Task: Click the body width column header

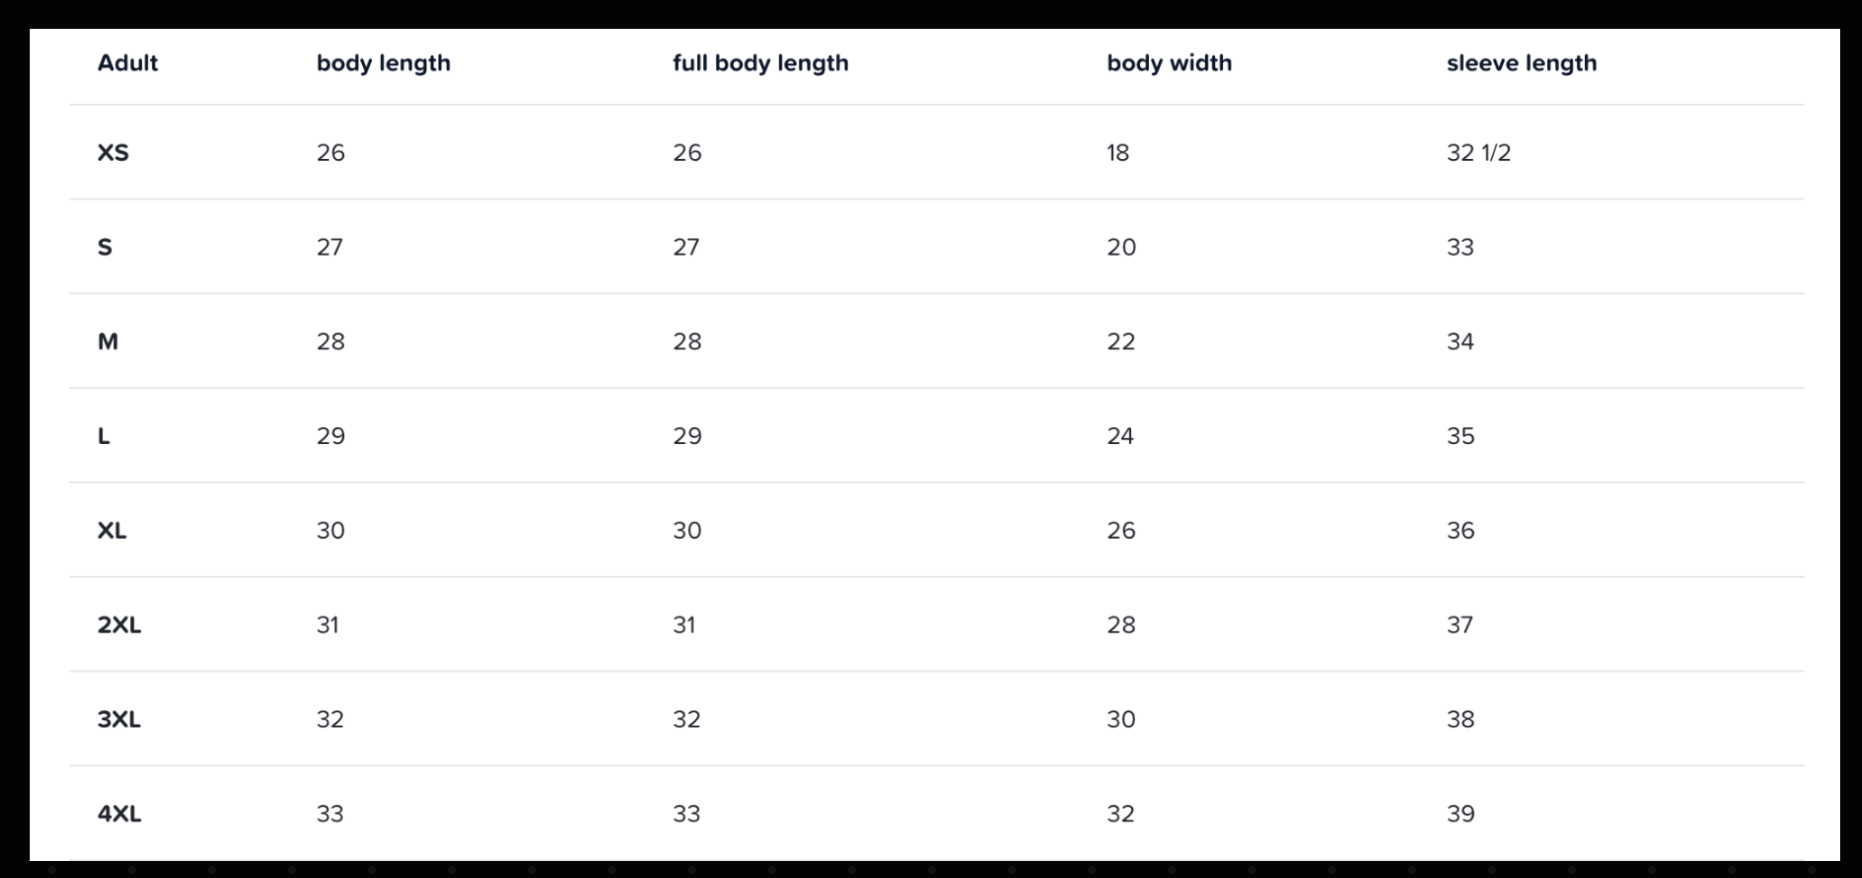Action: point(1169,63)
